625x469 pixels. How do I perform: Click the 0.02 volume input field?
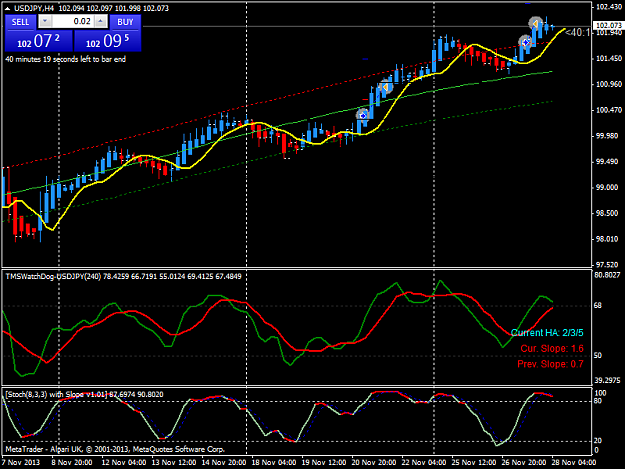pos(73,21)
